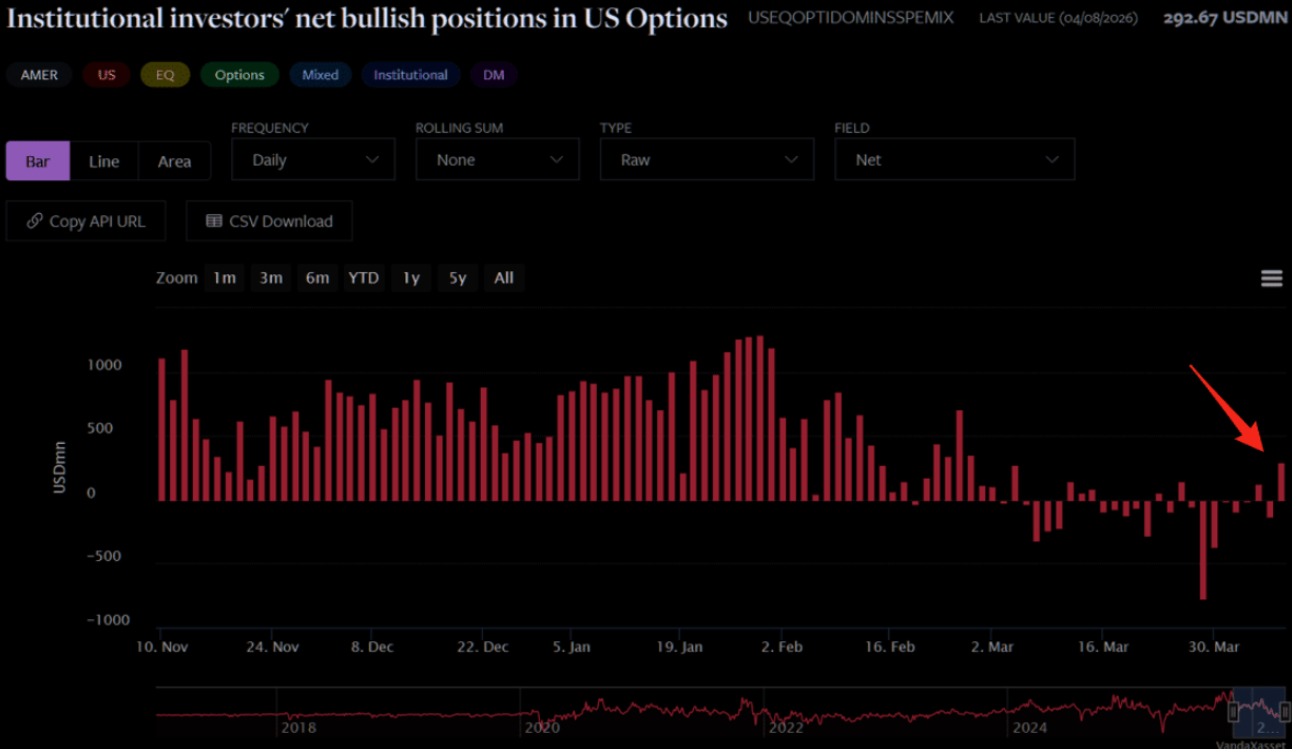1292x749 pixels.
Task: Select the 1m zoom range
Action: [x=224, y=278]
